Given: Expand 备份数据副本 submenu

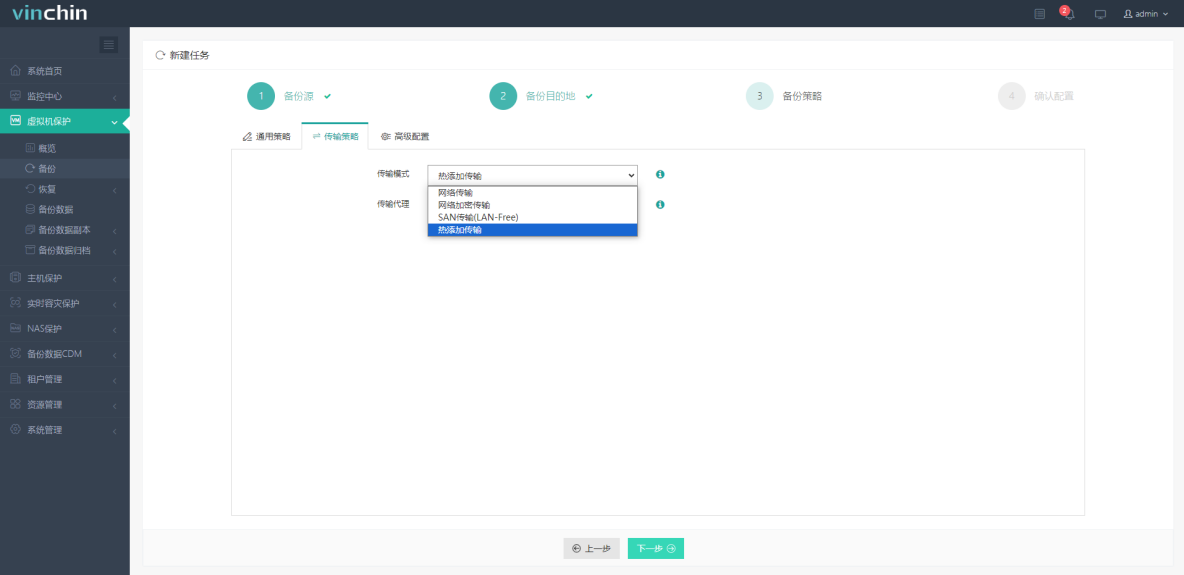Looking at the screenshot, I should coord(65,230).
